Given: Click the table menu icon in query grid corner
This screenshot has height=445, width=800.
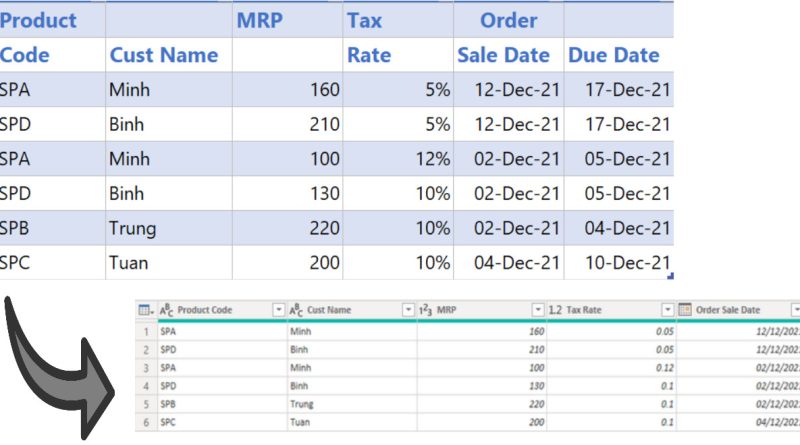Looking at the screenshot, I should 145,310.
